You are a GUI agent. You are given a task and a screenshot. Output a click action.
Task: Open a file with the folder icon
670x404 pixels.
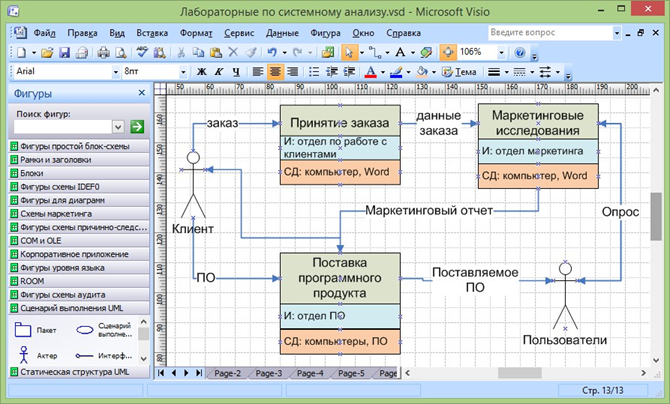click(47, 53)
